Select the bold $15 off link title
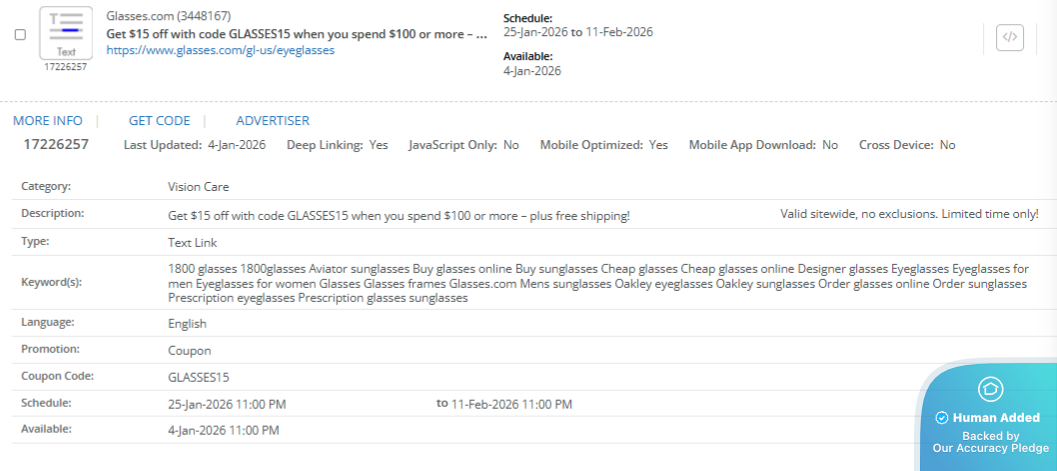Screen dimensions: 1057x471 pos(296,33)
